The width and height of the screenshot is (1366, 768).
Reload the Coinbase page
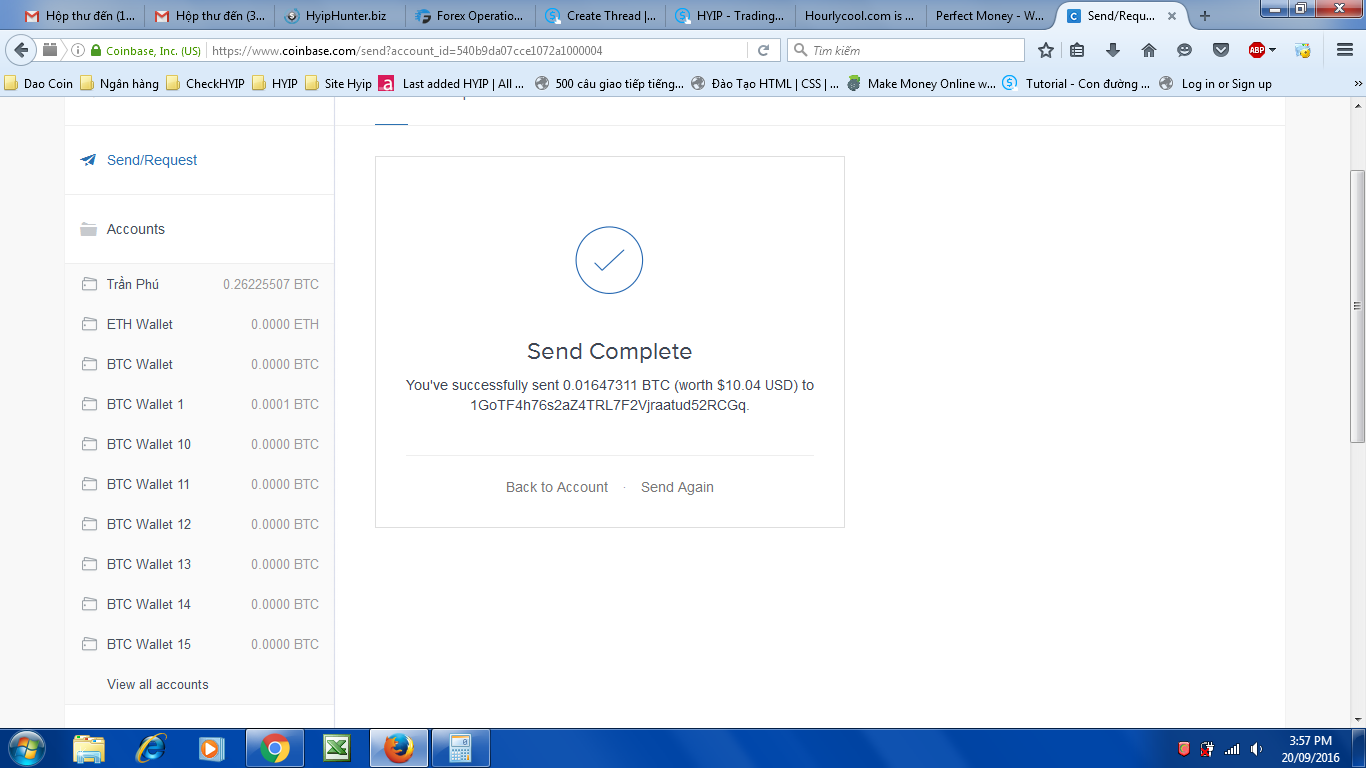coord(763,50)
